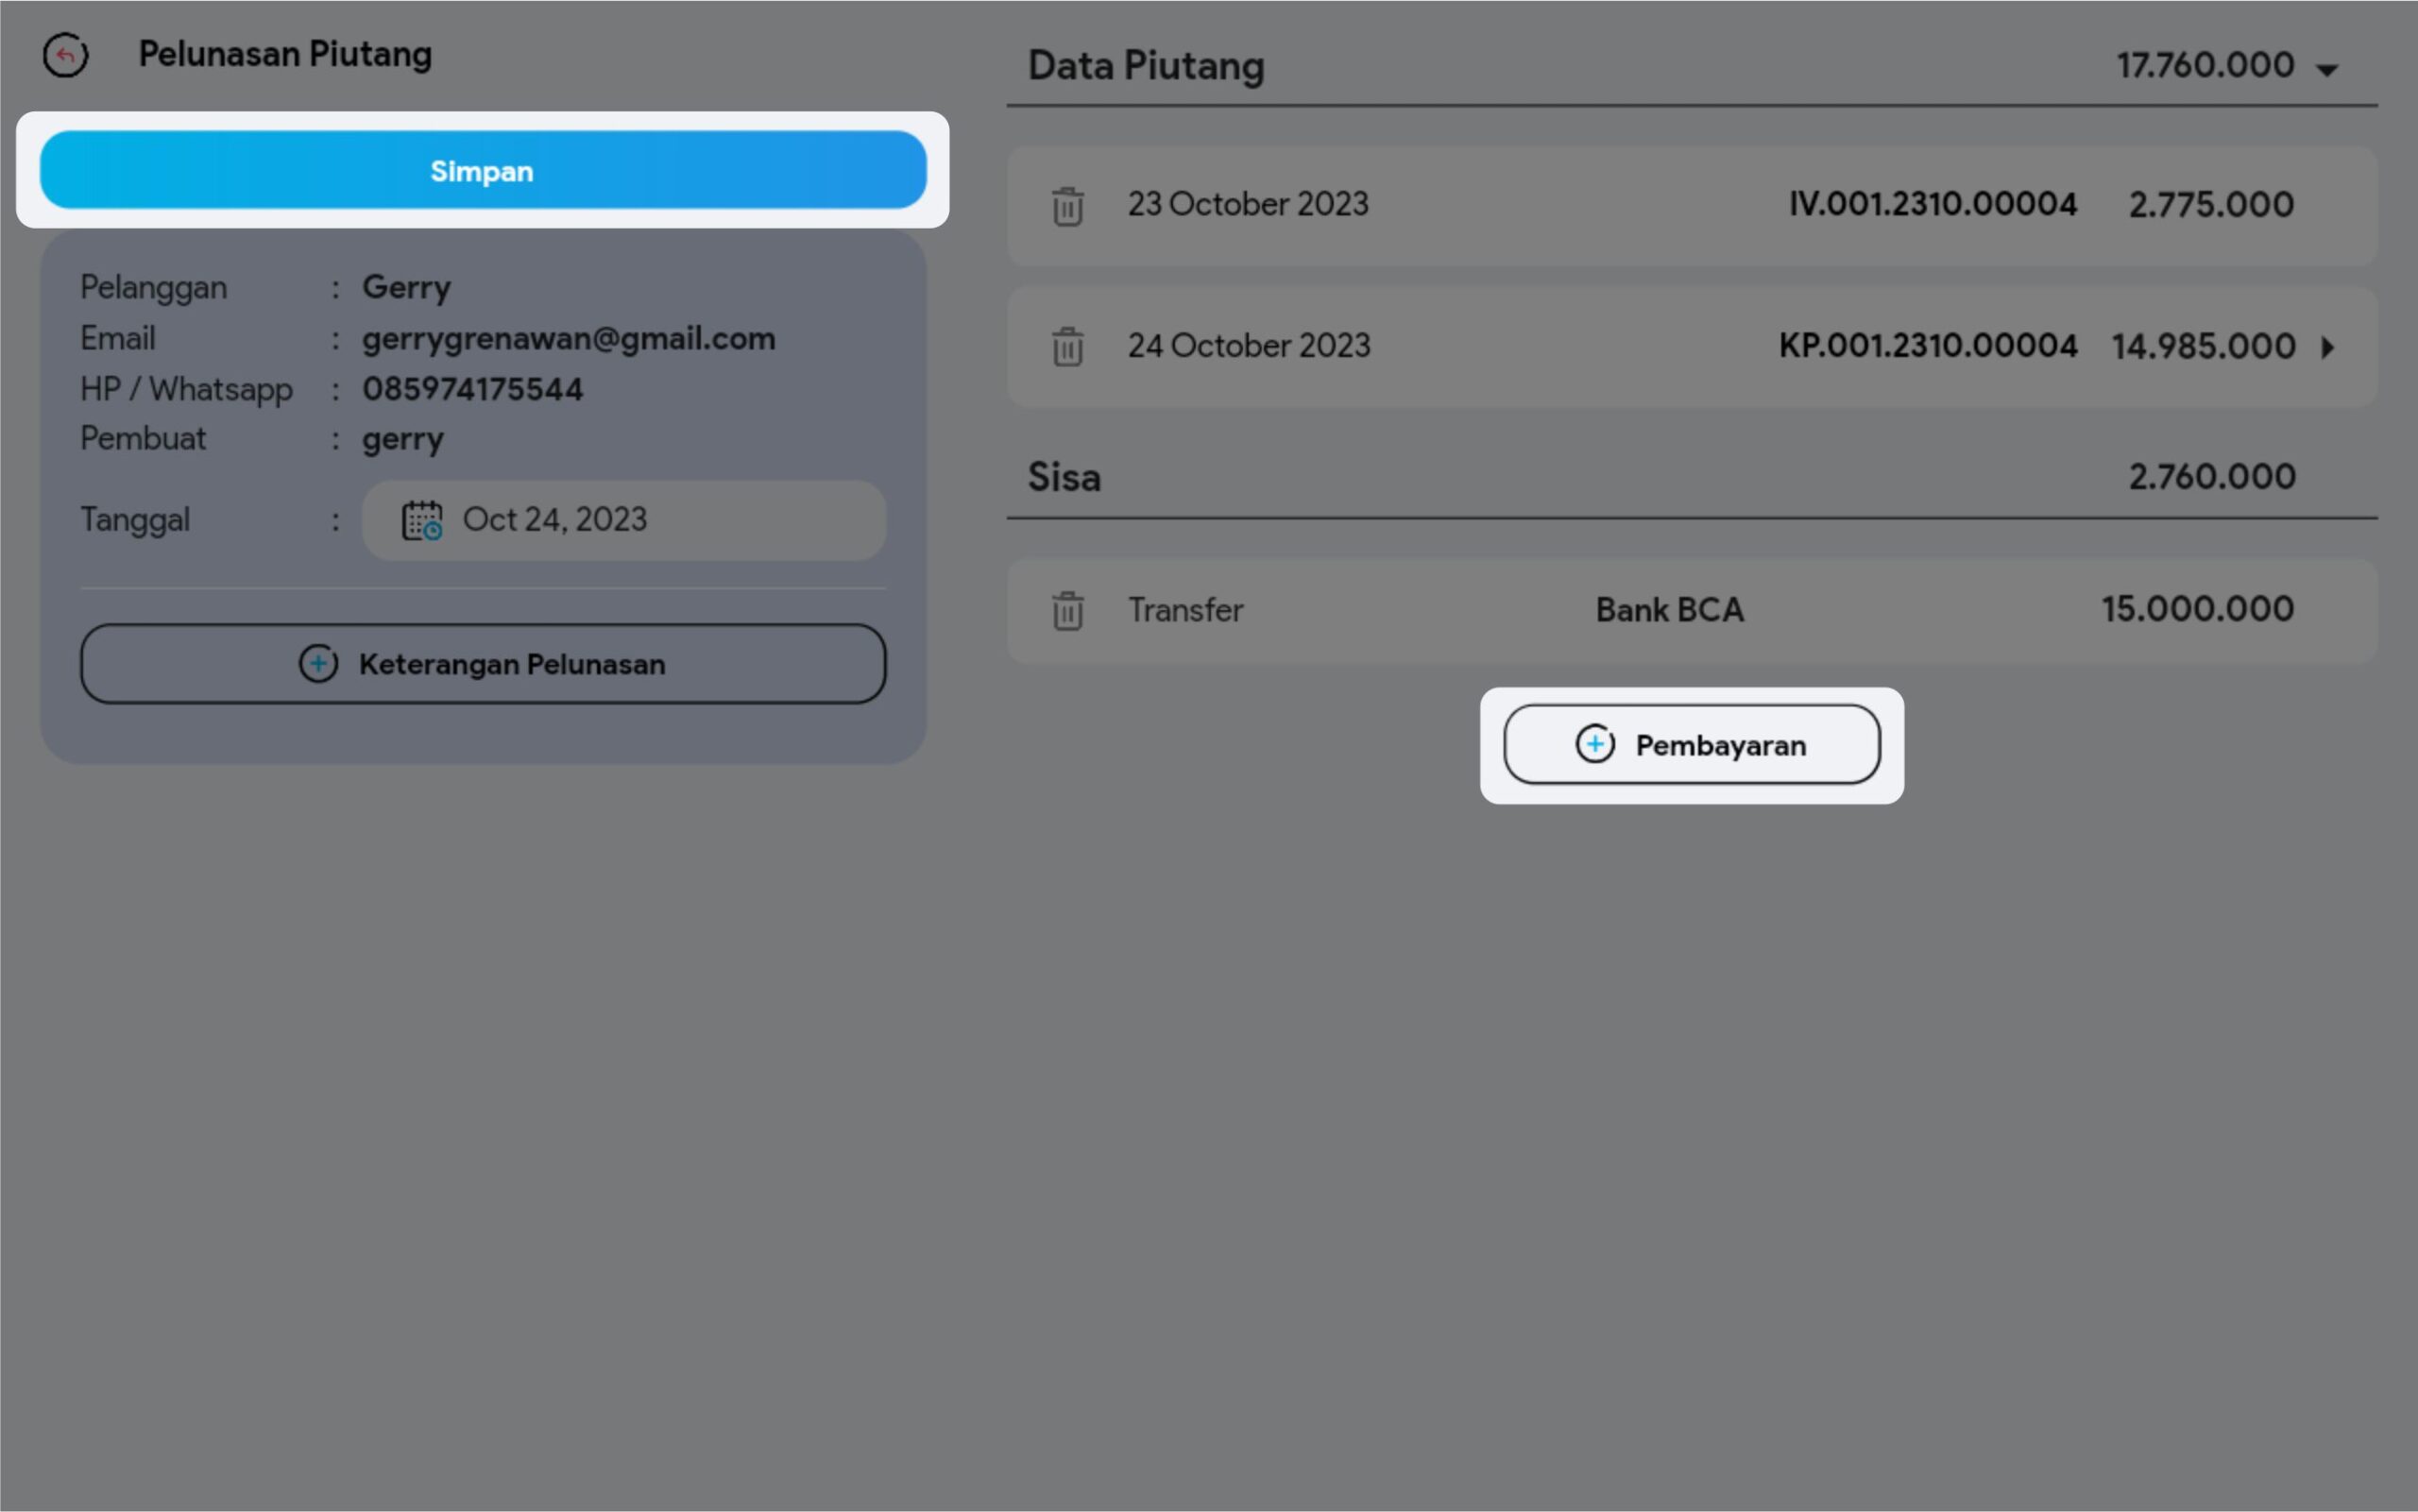Click the Data Piutang header
This screenshot has width=2418, height=1512.
pyautogui.click(x=1146, y=66)
